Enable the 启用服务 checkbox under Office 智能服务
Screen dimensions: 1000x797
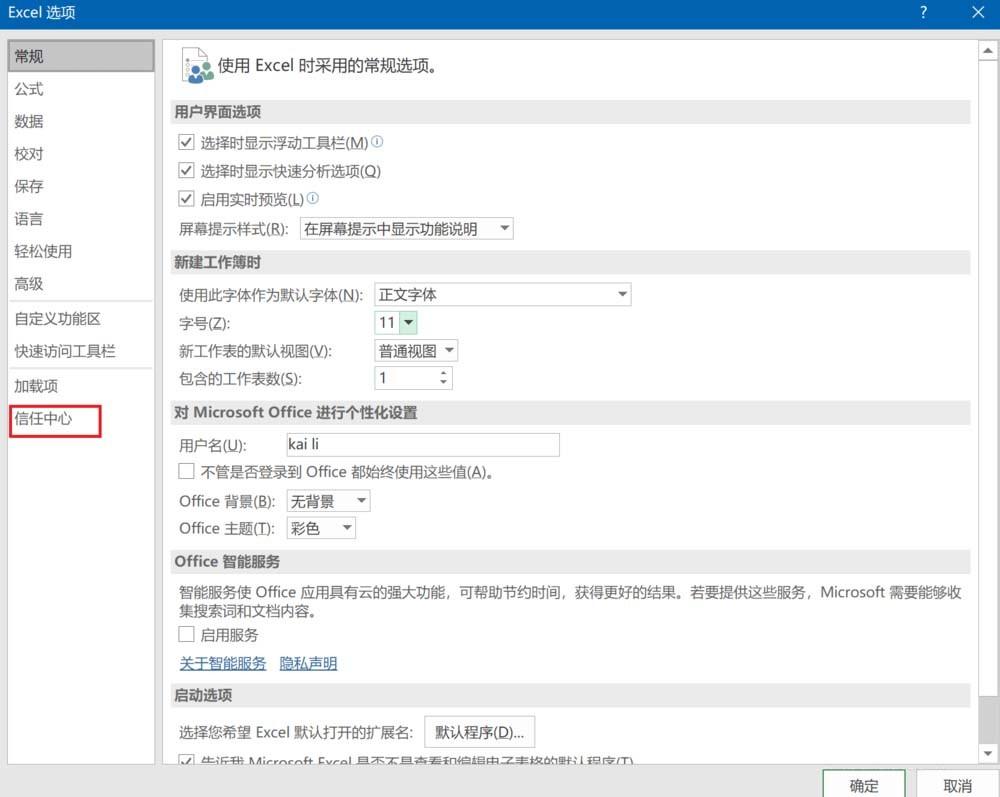(x=186, y=634)
